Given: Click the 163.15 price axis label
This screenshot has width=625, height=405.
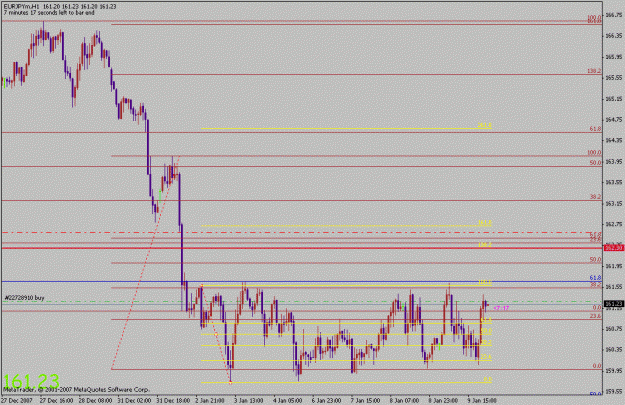Looking at the screenshot, I should (614, 203).
